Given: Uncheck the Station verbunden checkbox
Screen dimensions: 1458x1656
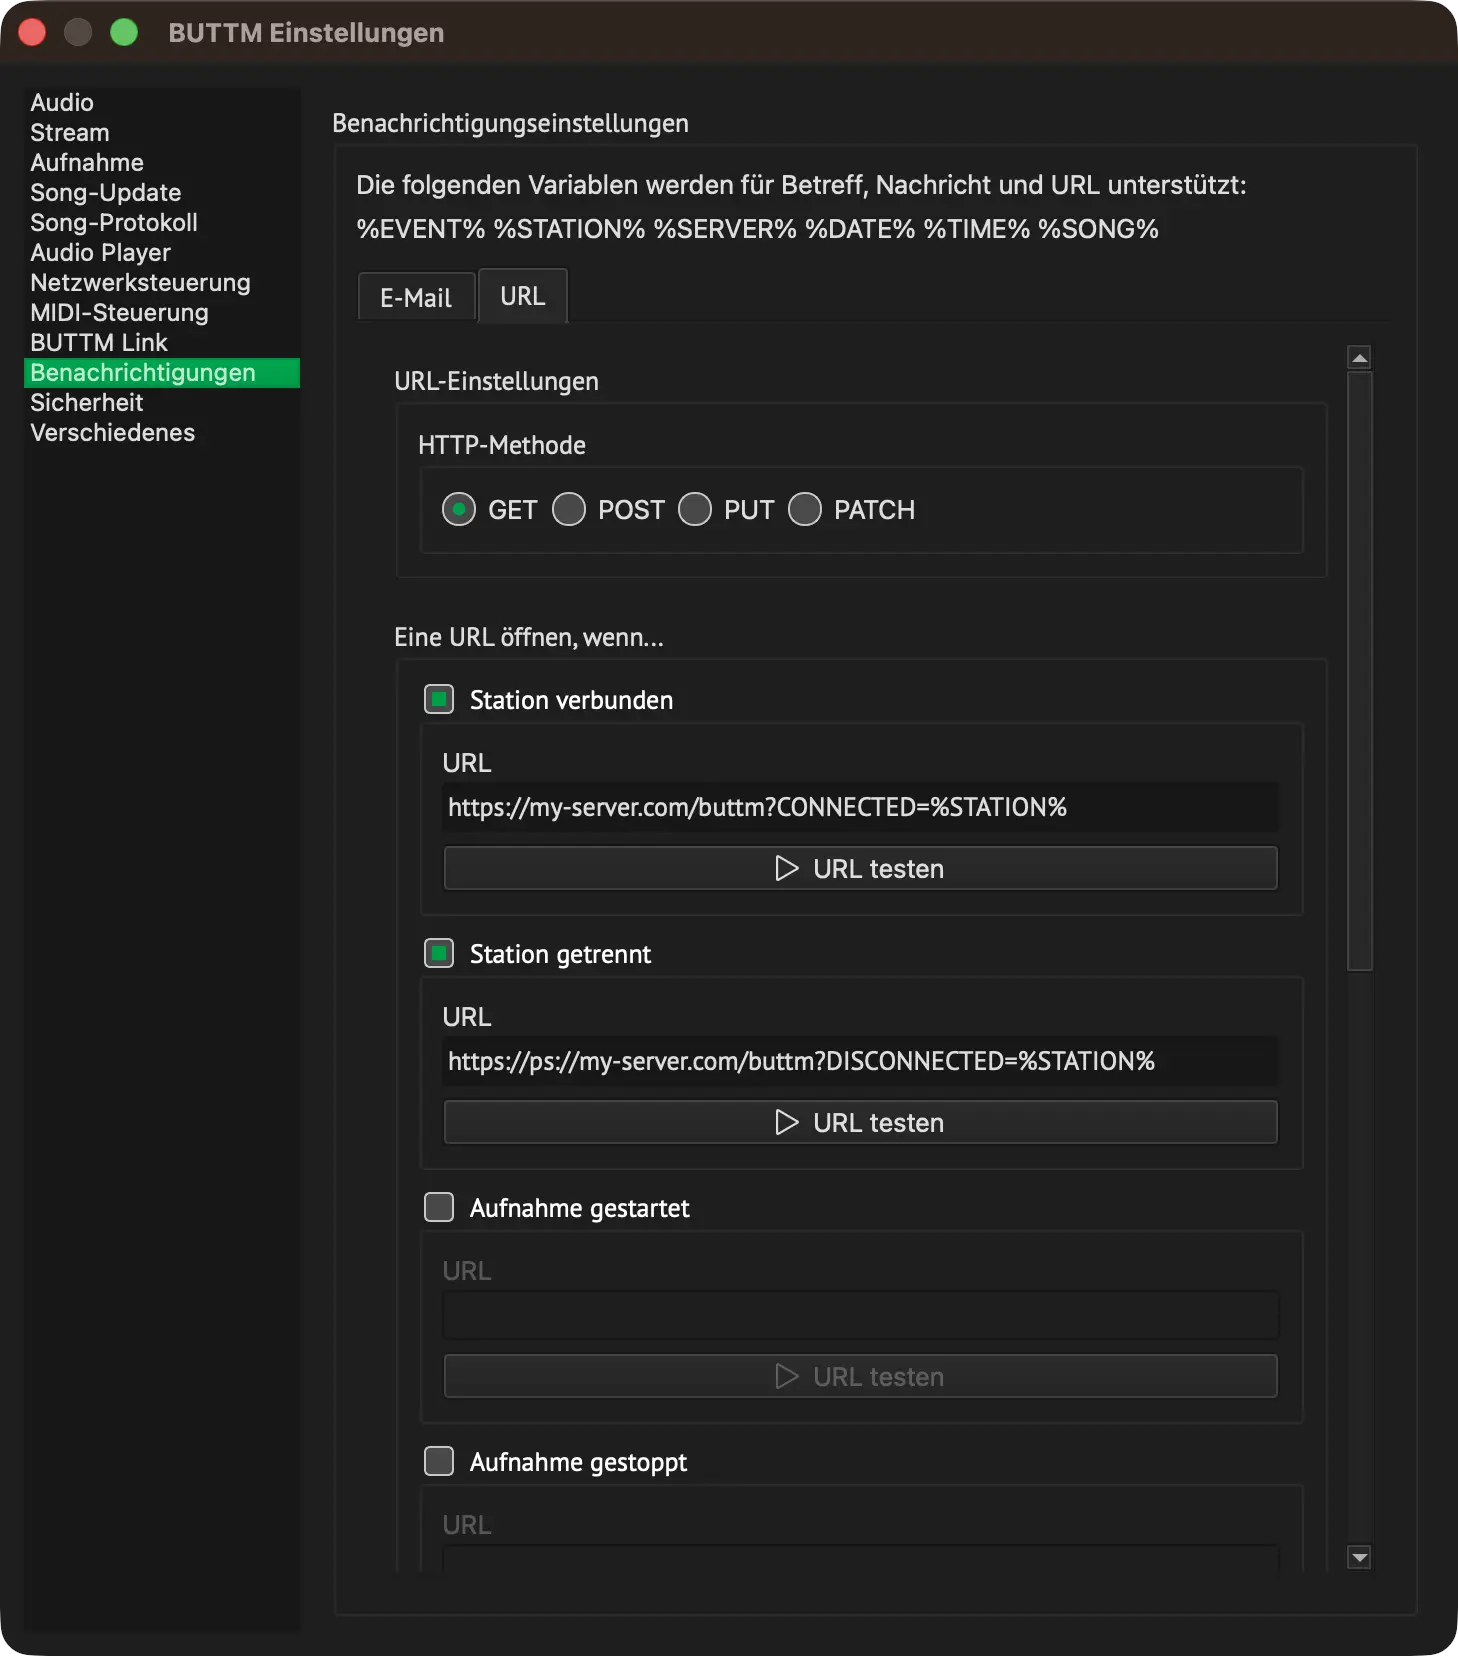Looking at the screenshot, I should tap(439, 699).
